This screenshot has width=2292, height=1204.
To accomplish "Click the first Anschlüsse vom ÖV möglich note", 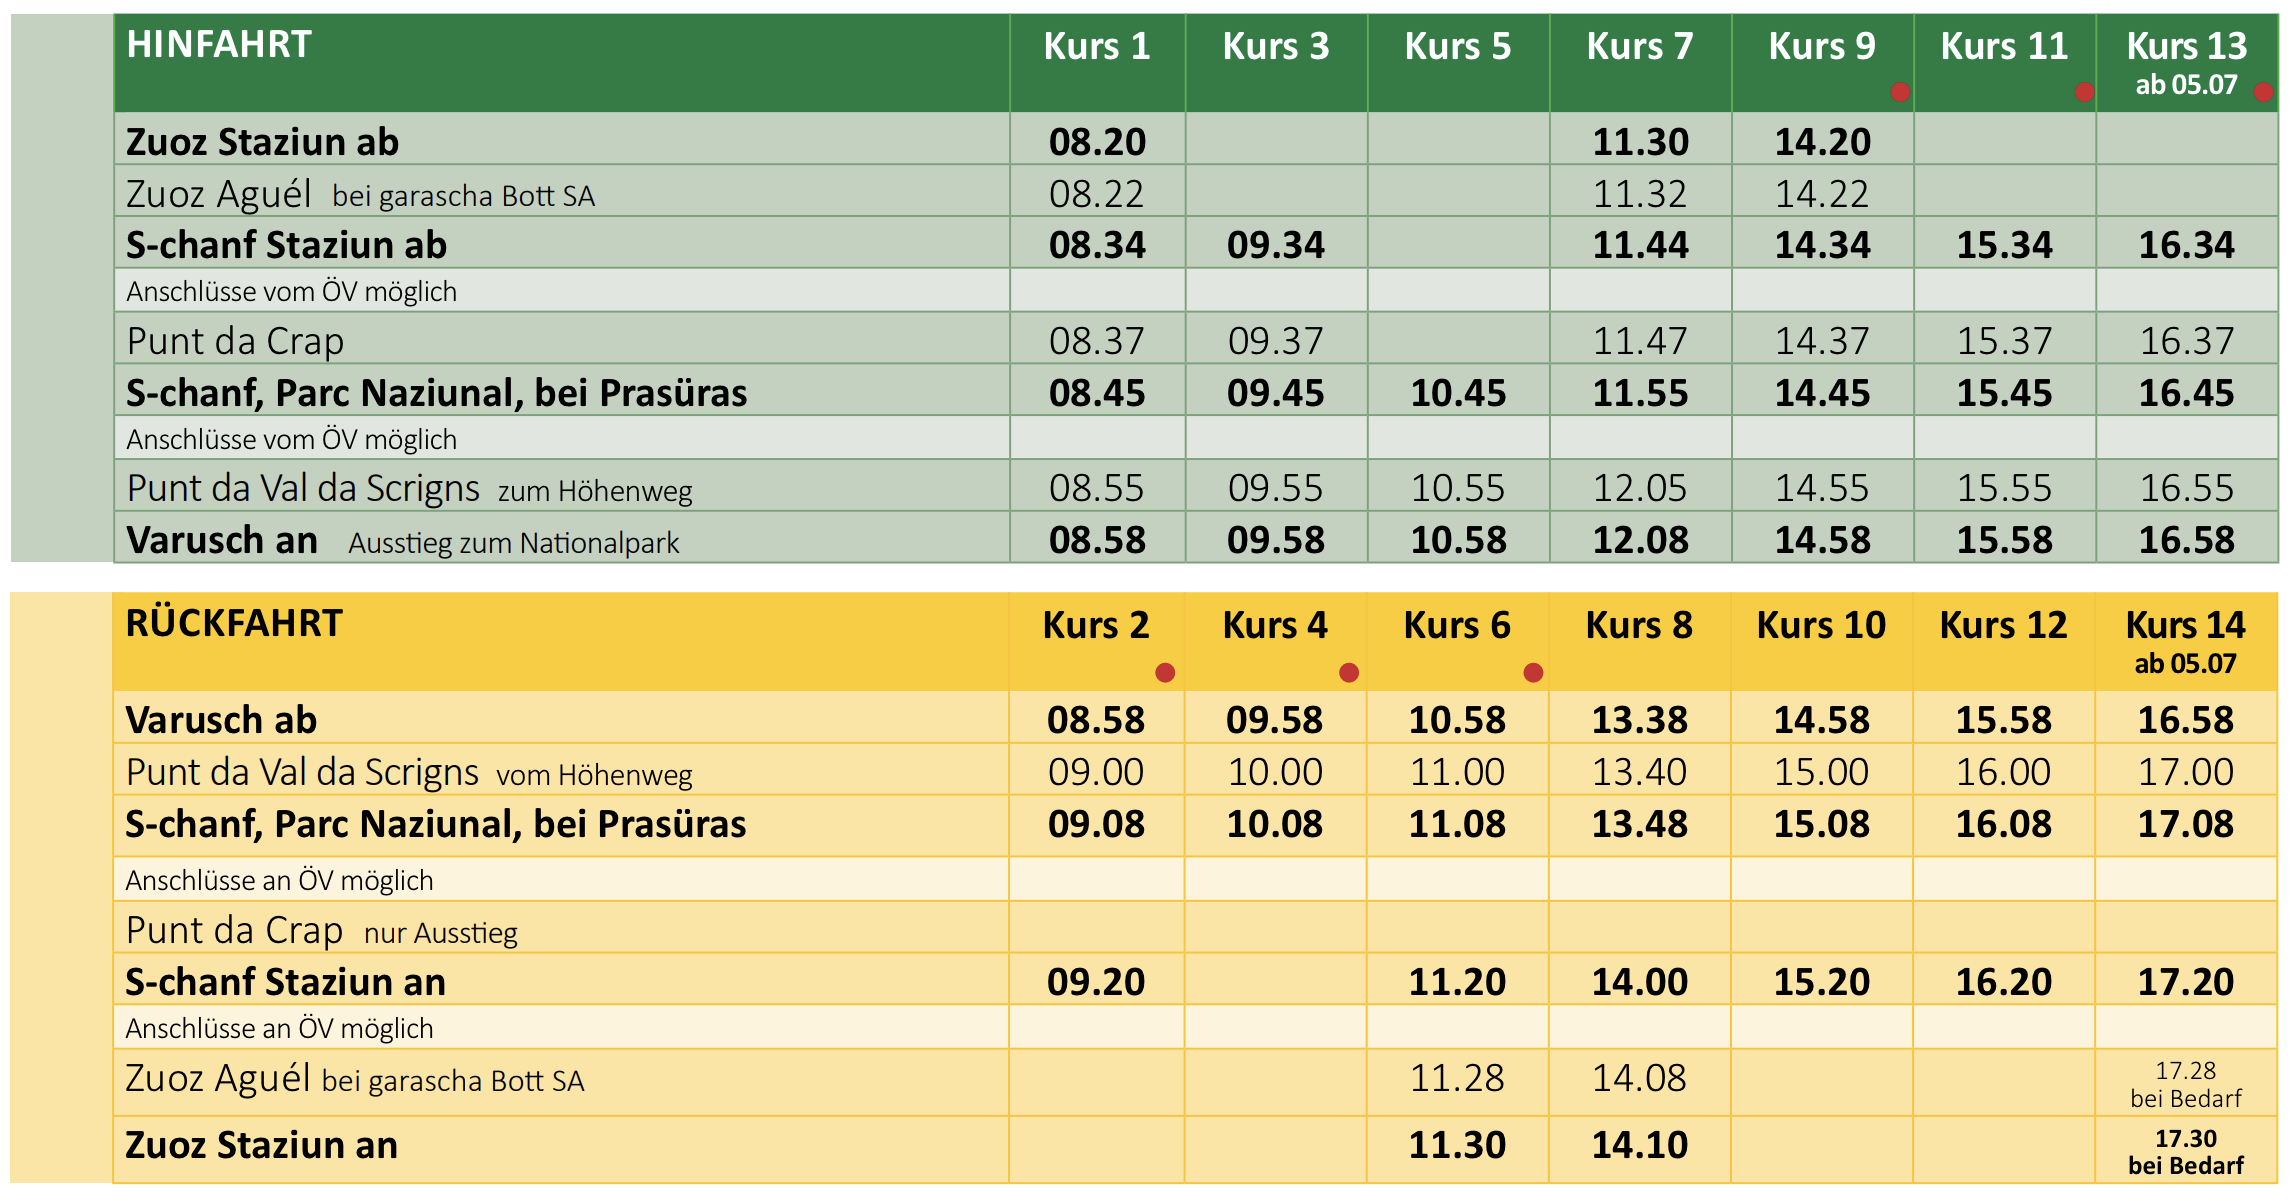I will (291, 292).
